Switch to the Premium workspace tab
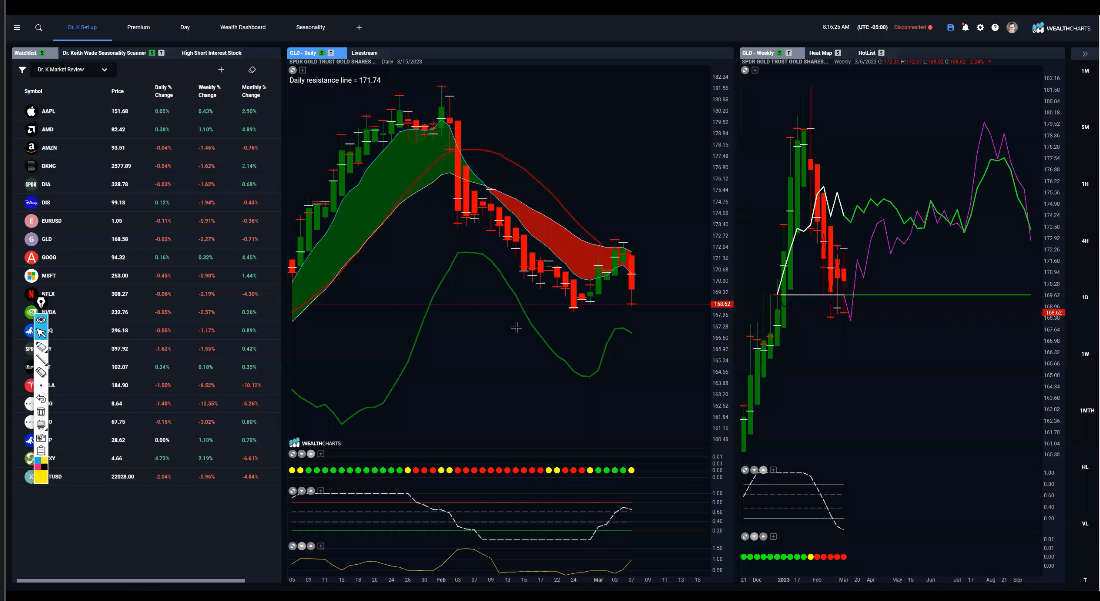Image resolution: width=1100 pixels, height=601 pixels. click(138, 27)
